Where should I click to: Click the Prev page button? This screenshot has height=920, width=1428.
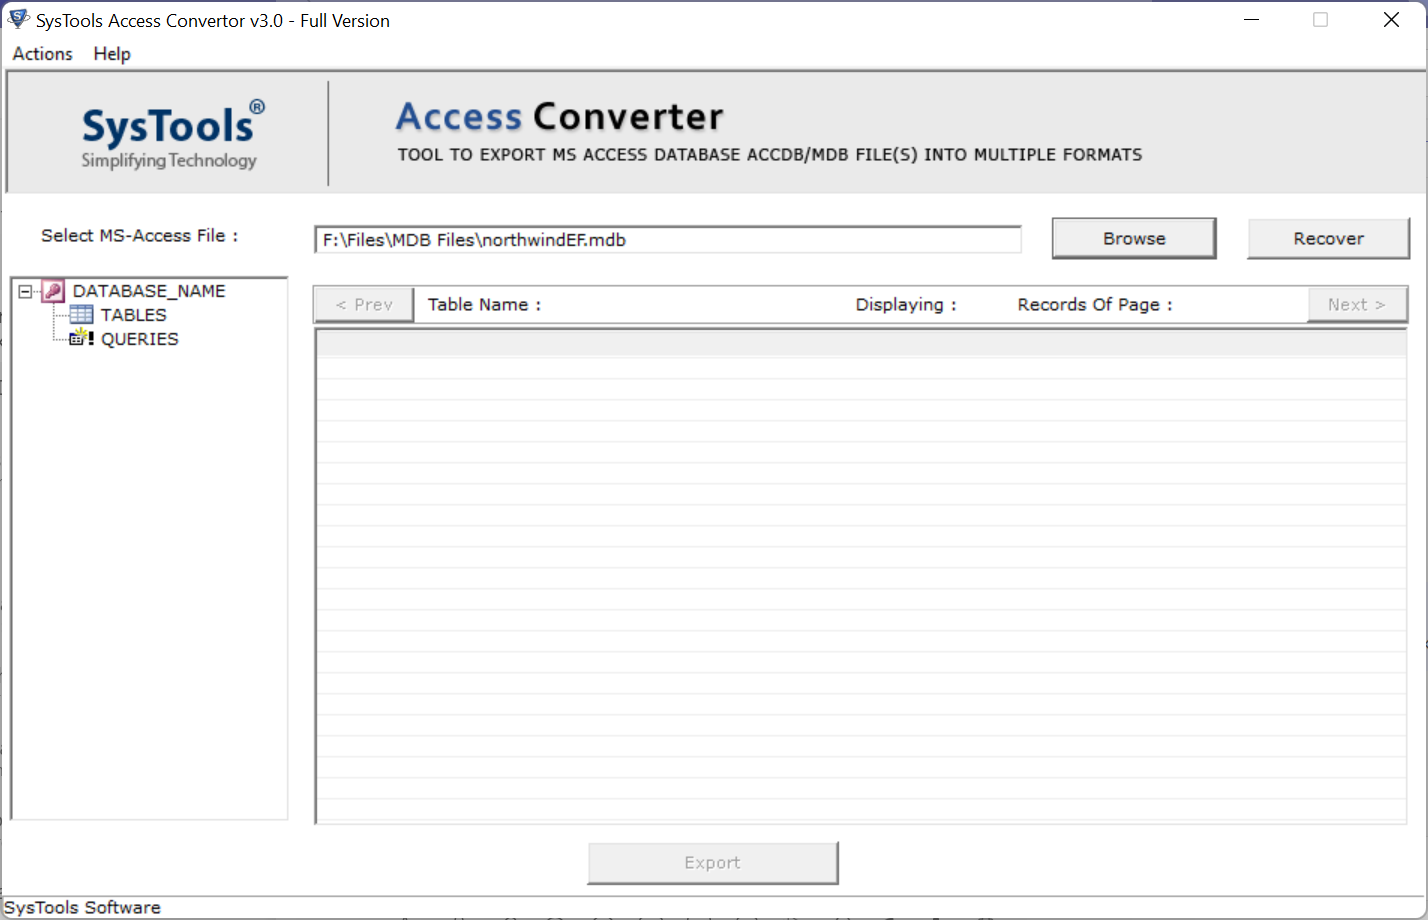(364, 304)
